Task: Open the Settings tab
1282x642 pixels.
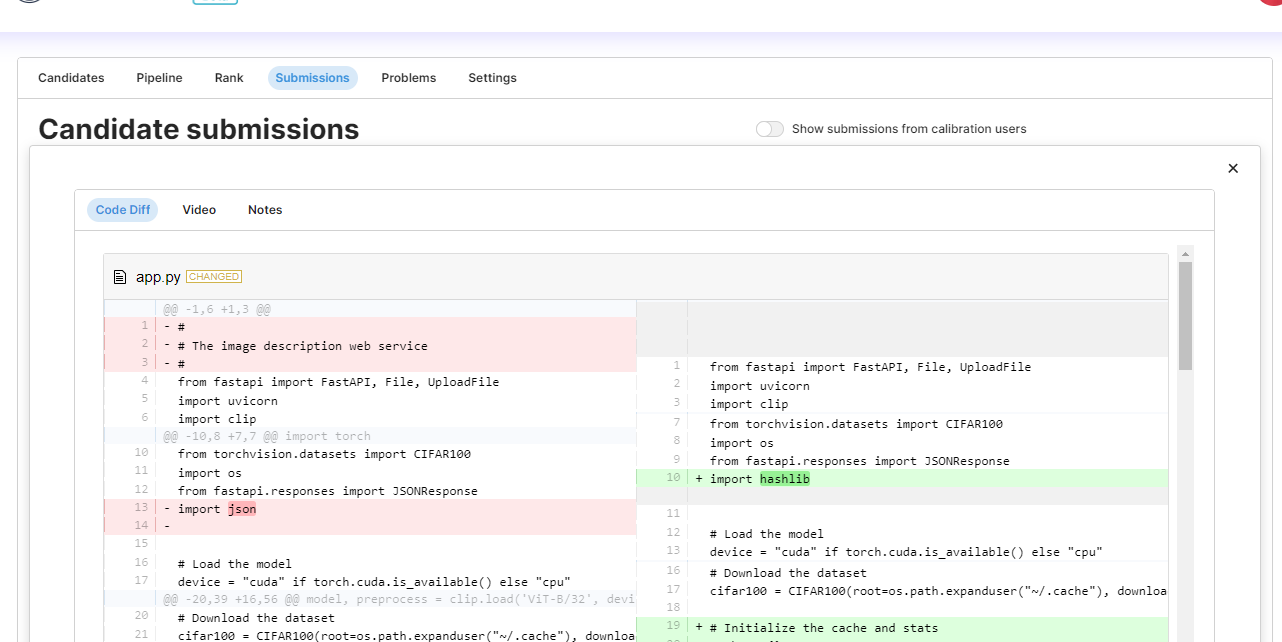Action: pos(492,78)
